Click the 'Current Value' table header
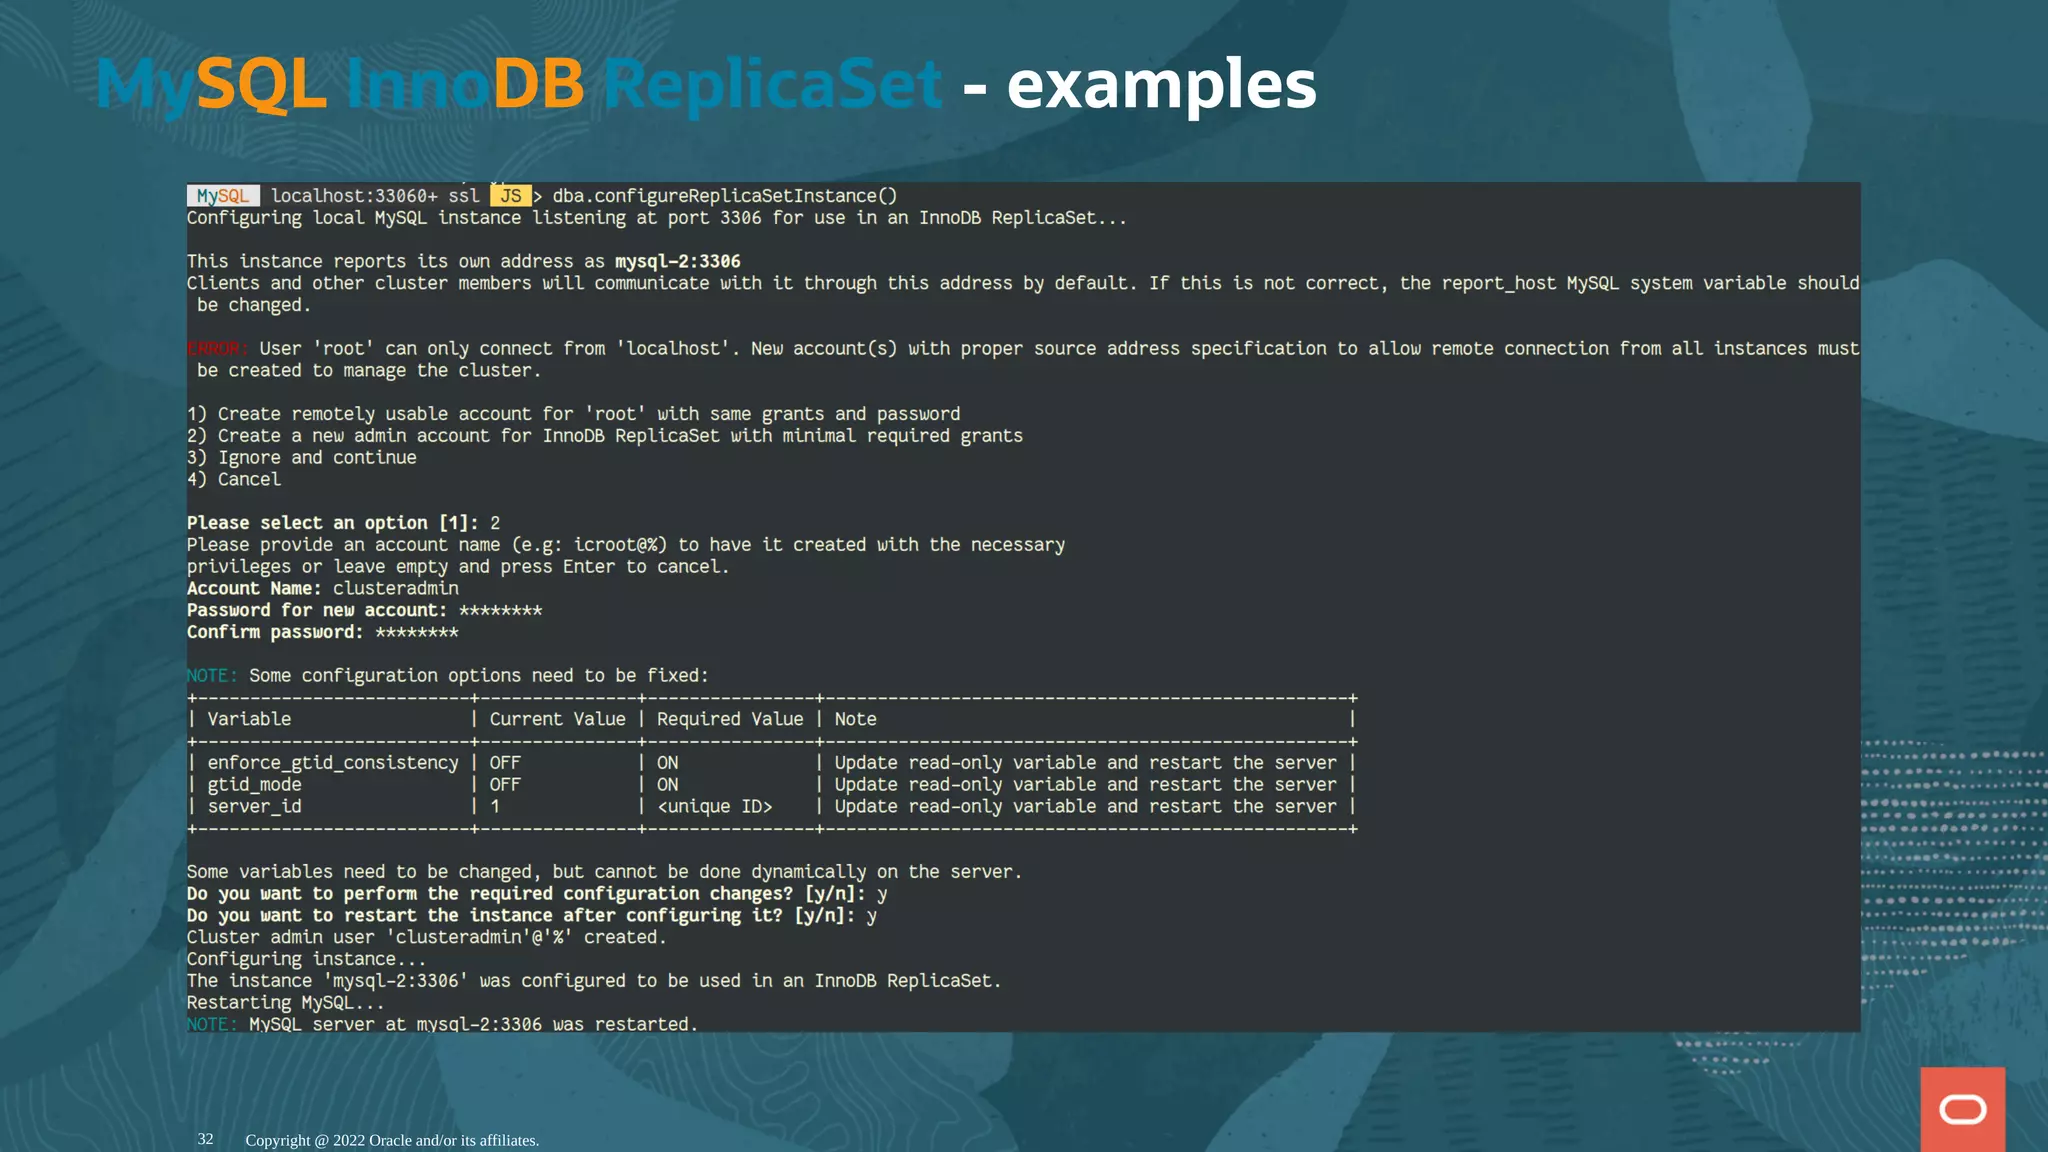Image resolution: width=2048 pixels, height=1152 pixels. click(x=557, y=719)
